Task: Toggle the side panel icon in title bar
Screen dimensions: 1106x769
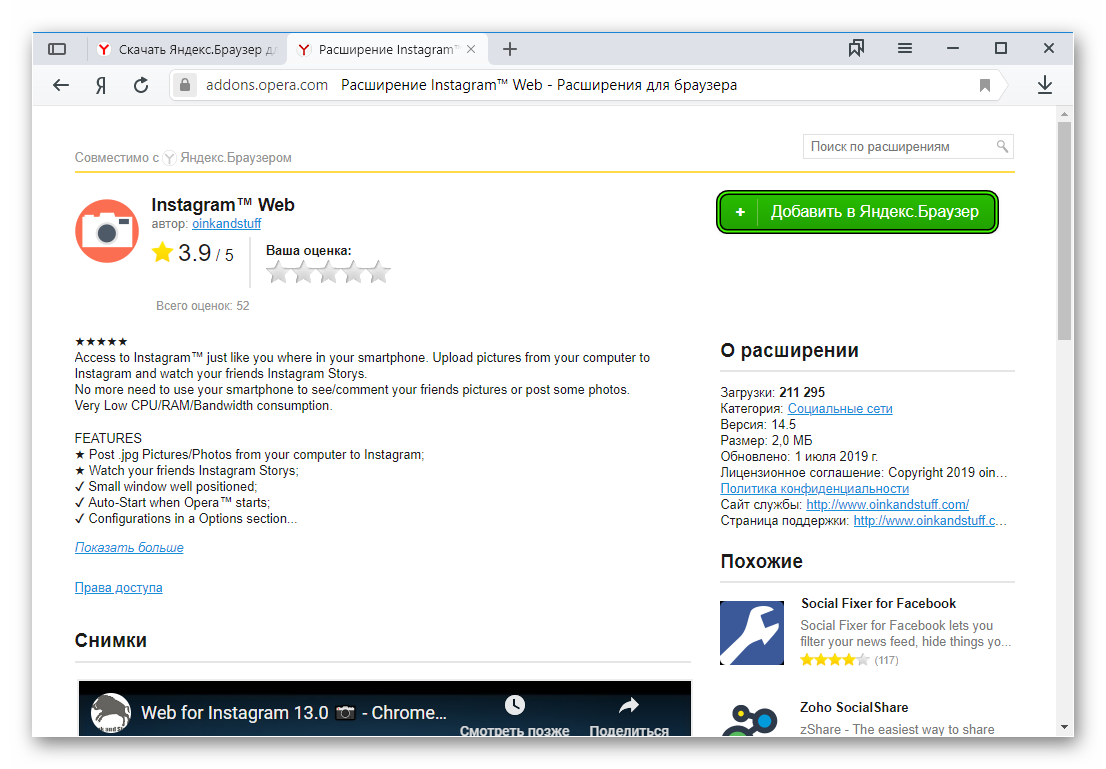Action: (x=57, y=49)
